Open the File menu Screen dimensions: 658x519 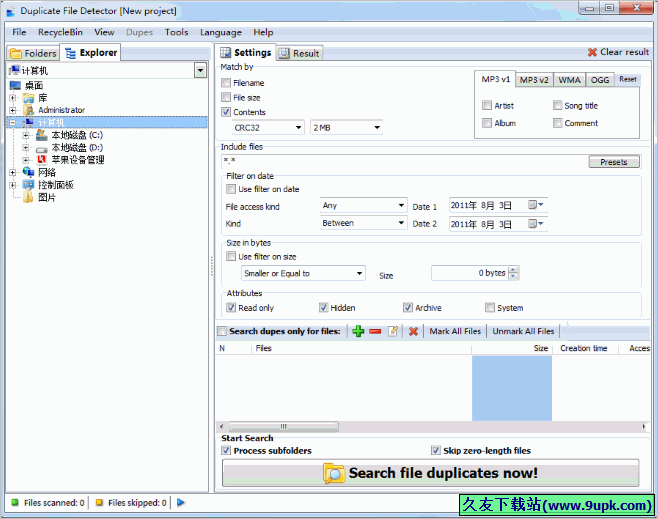pyautogui.click(x=19, y=32)
